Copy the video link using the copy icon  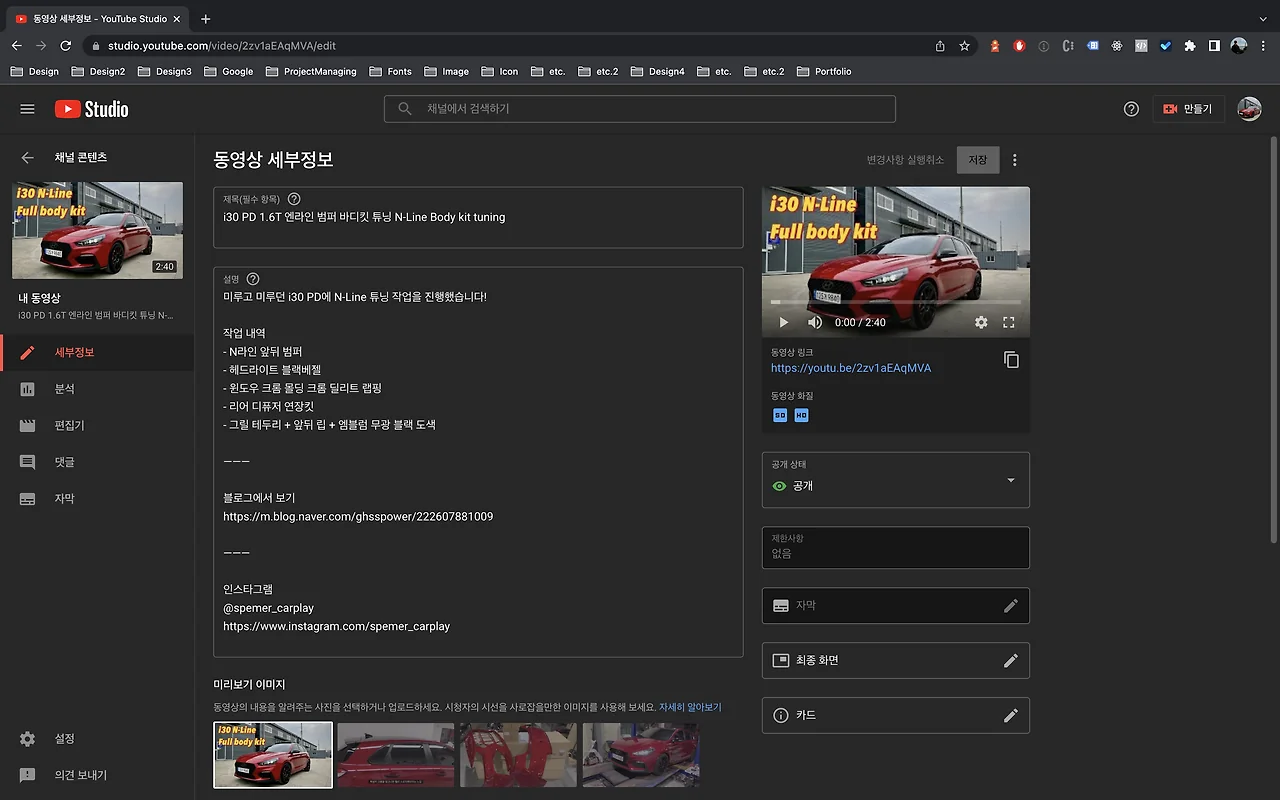pyautogui.click(x=1011, y=358)
